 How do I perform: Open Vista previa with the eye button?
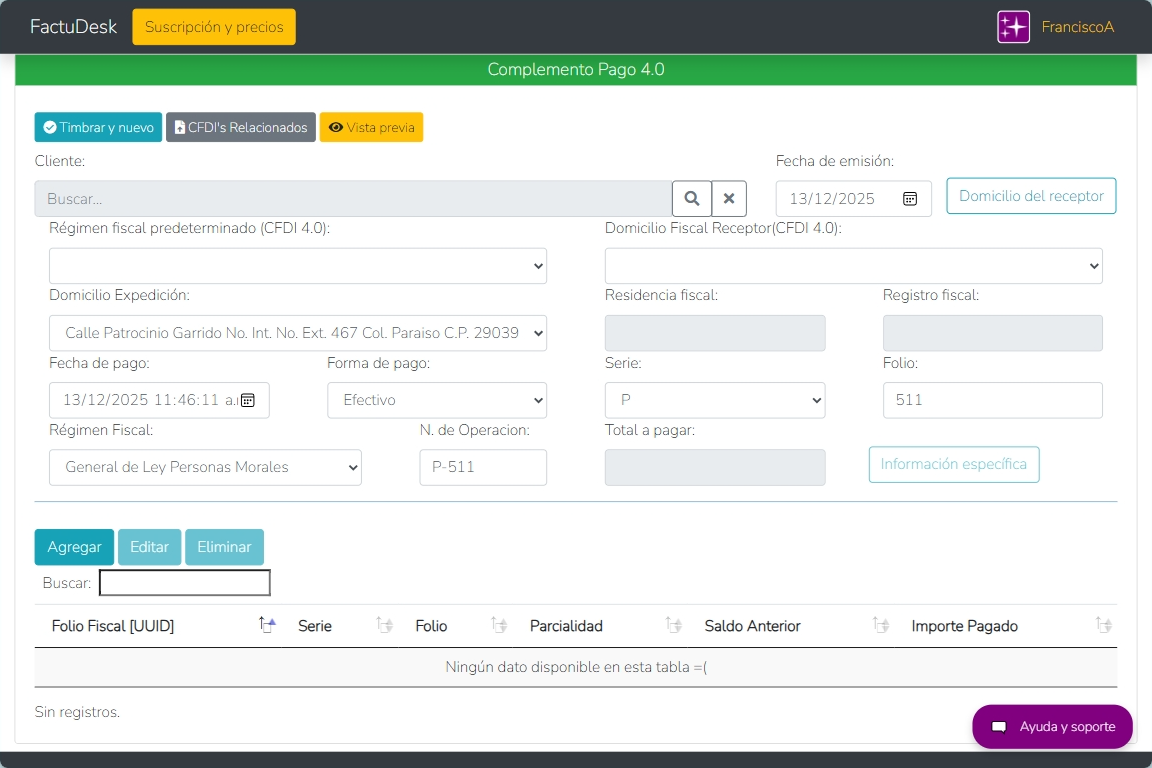(371, 127)
